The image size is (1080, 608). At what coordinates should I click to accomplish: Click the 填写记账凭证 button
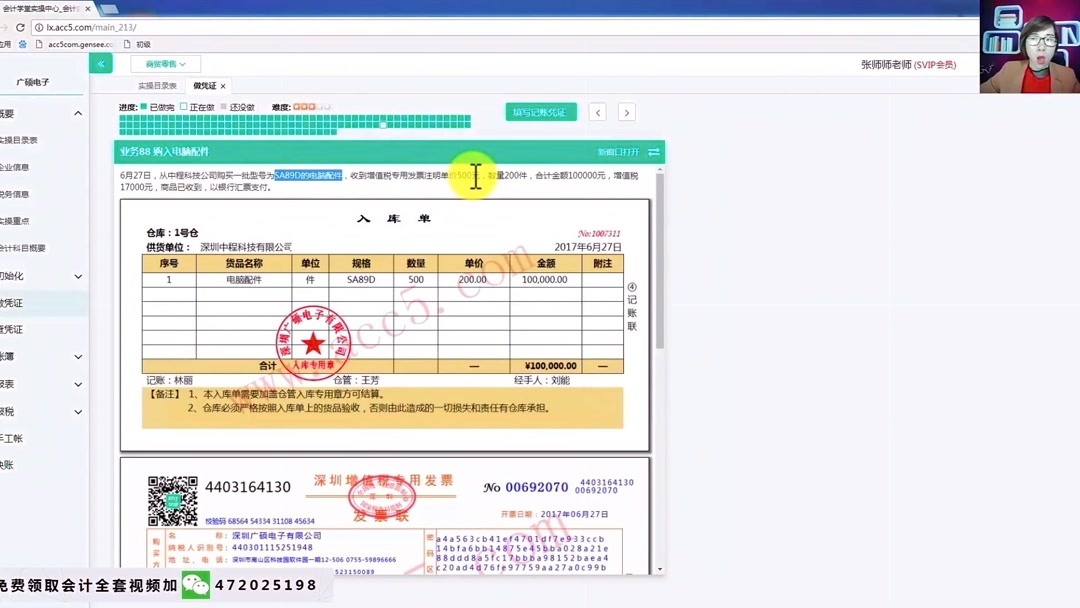coord(540,112)
